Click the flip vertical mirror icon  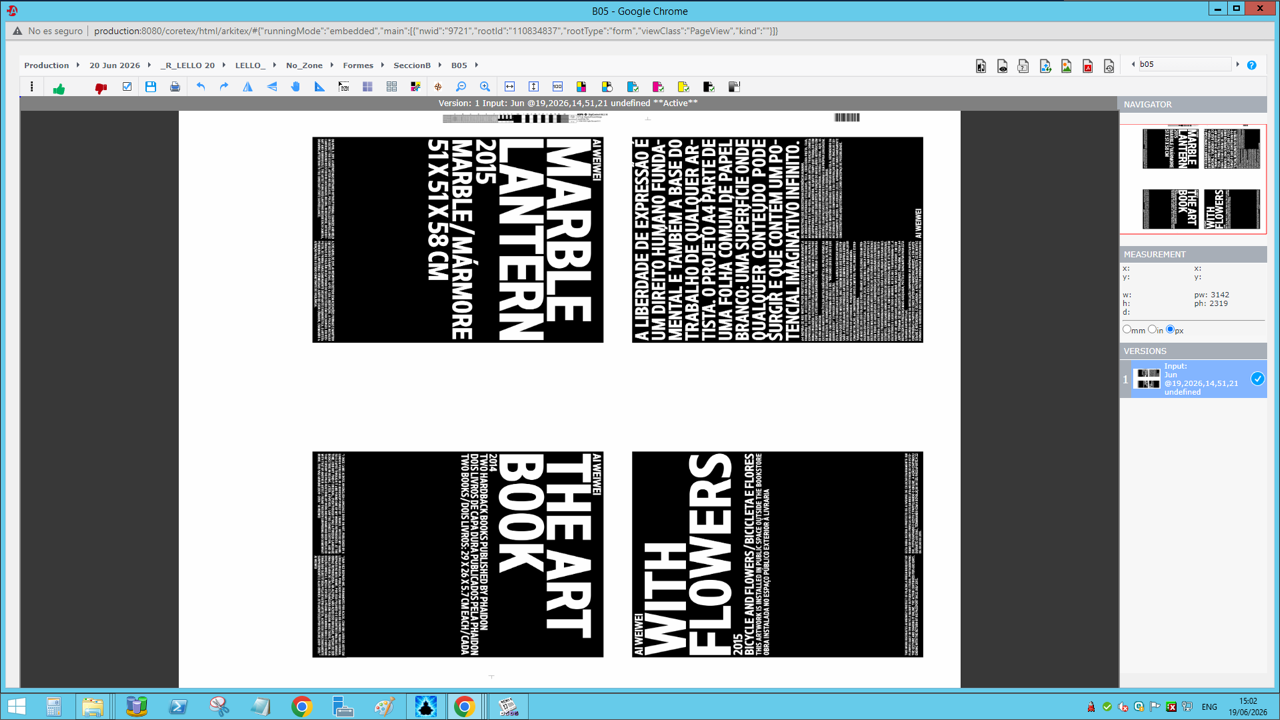[x=272, y=87]
